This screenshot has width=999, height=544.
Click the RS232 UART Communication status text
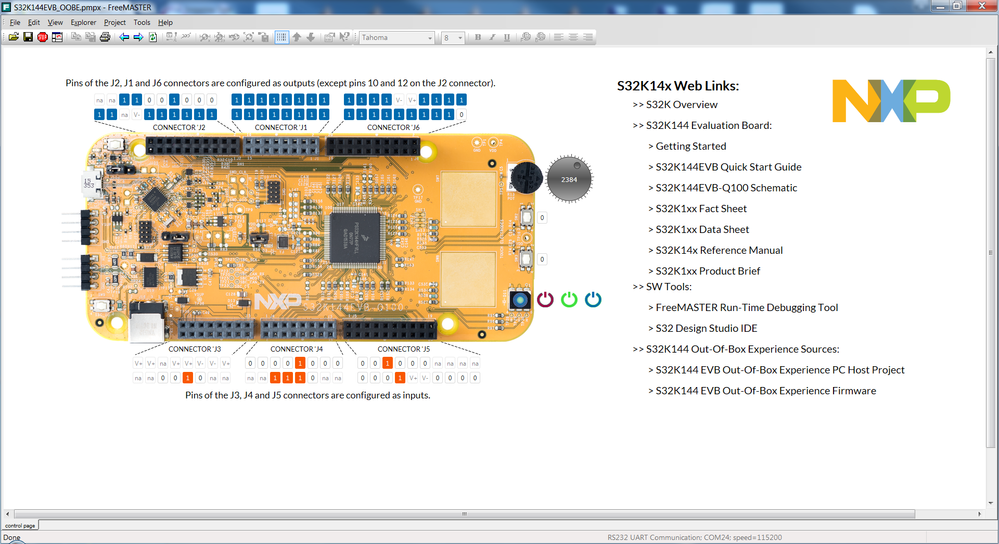click(x=694, y=538)
